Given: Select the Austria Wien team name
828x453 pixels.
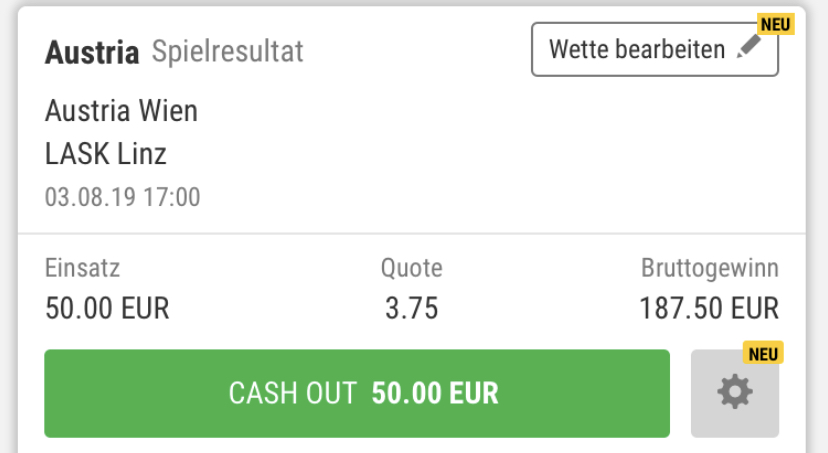Looking at the screenshot, I should (x=121, y=111).
